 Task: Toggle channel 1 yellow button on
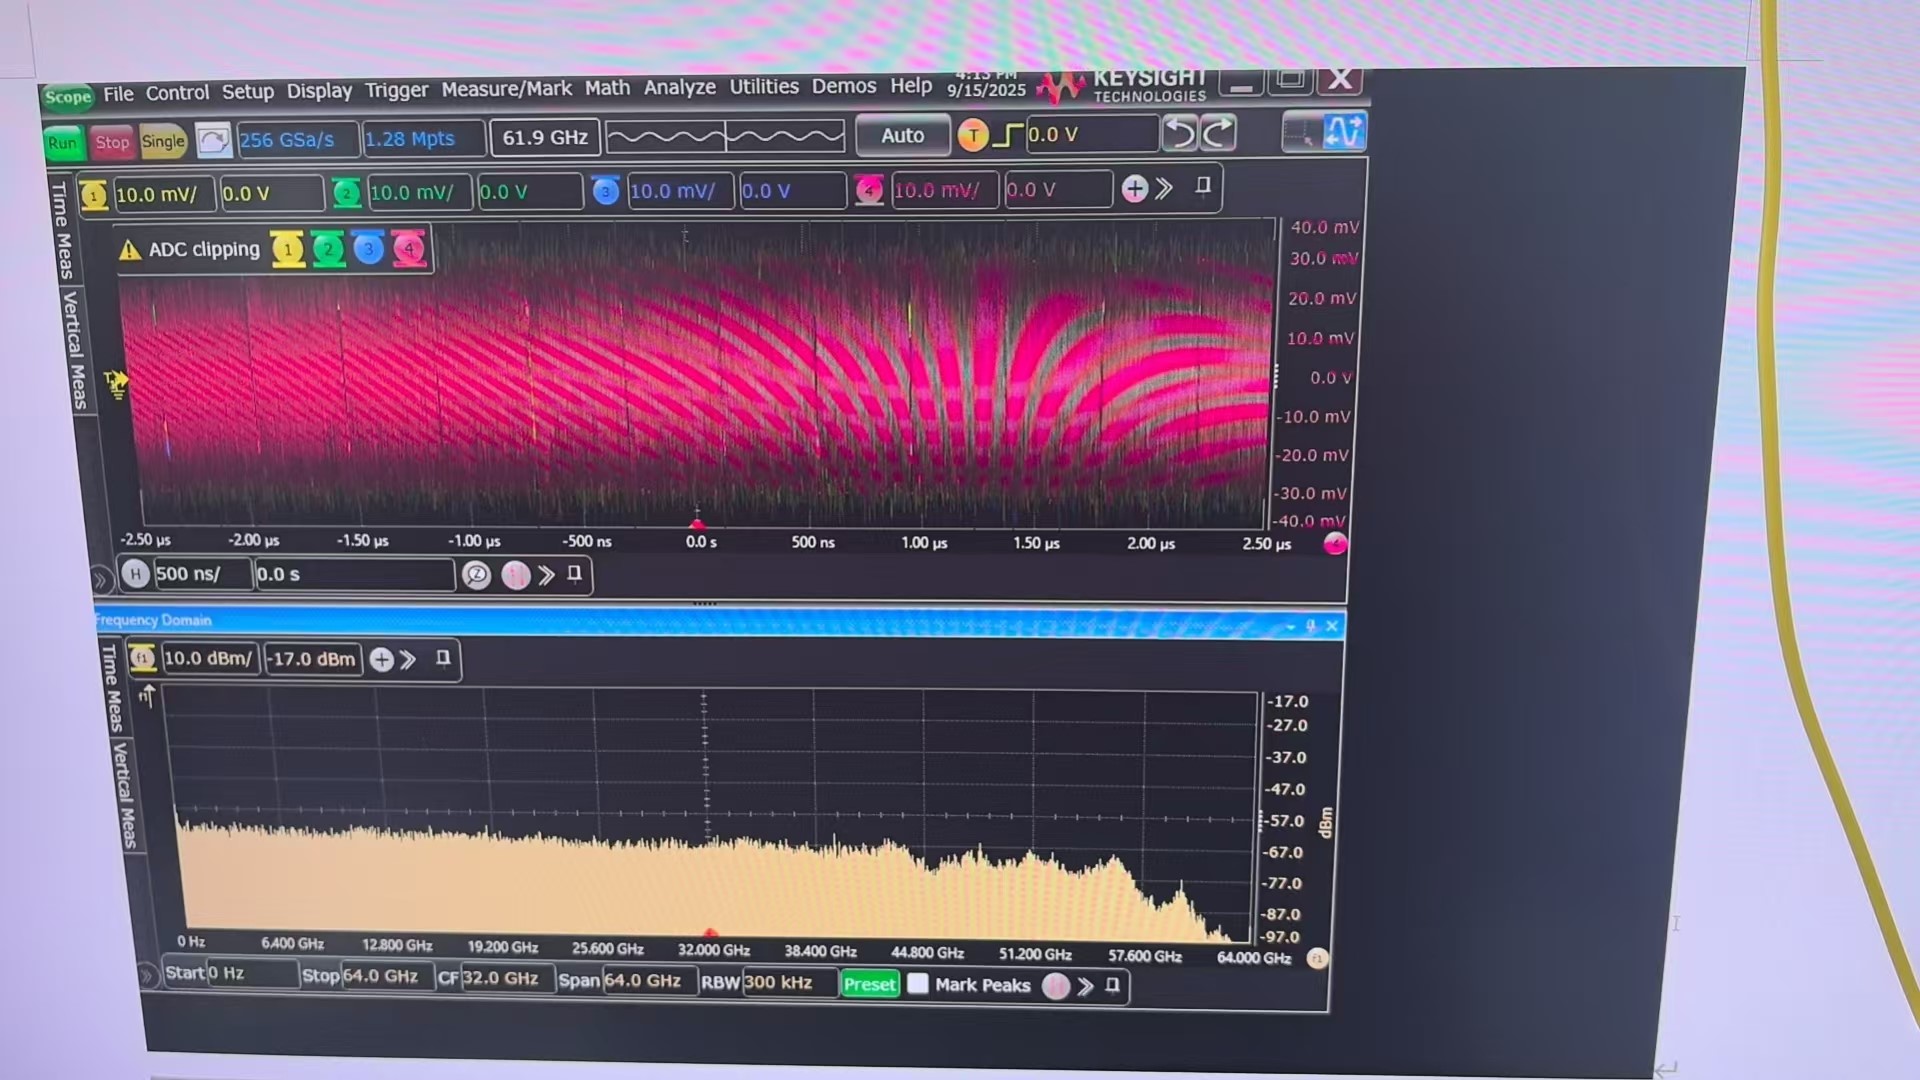[93, 195]
